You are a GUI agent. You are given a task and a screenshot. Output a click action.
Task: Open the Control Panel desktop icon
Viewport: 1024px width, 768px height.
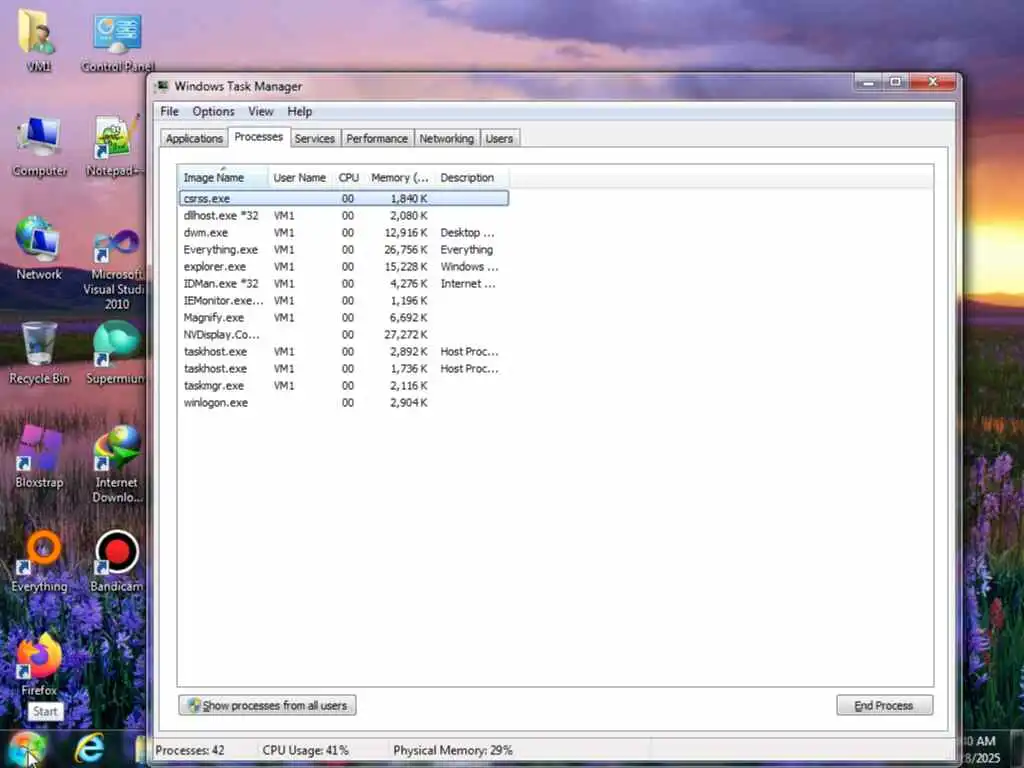point(118,39)
